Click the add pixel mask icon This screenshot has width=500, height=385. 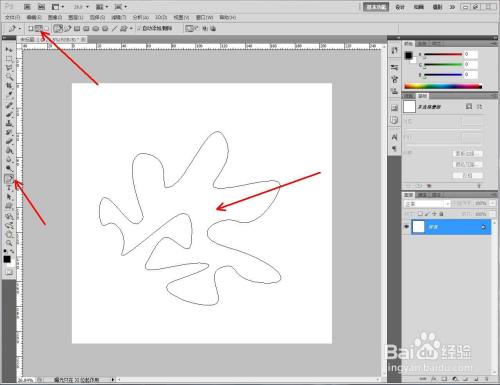469,107
